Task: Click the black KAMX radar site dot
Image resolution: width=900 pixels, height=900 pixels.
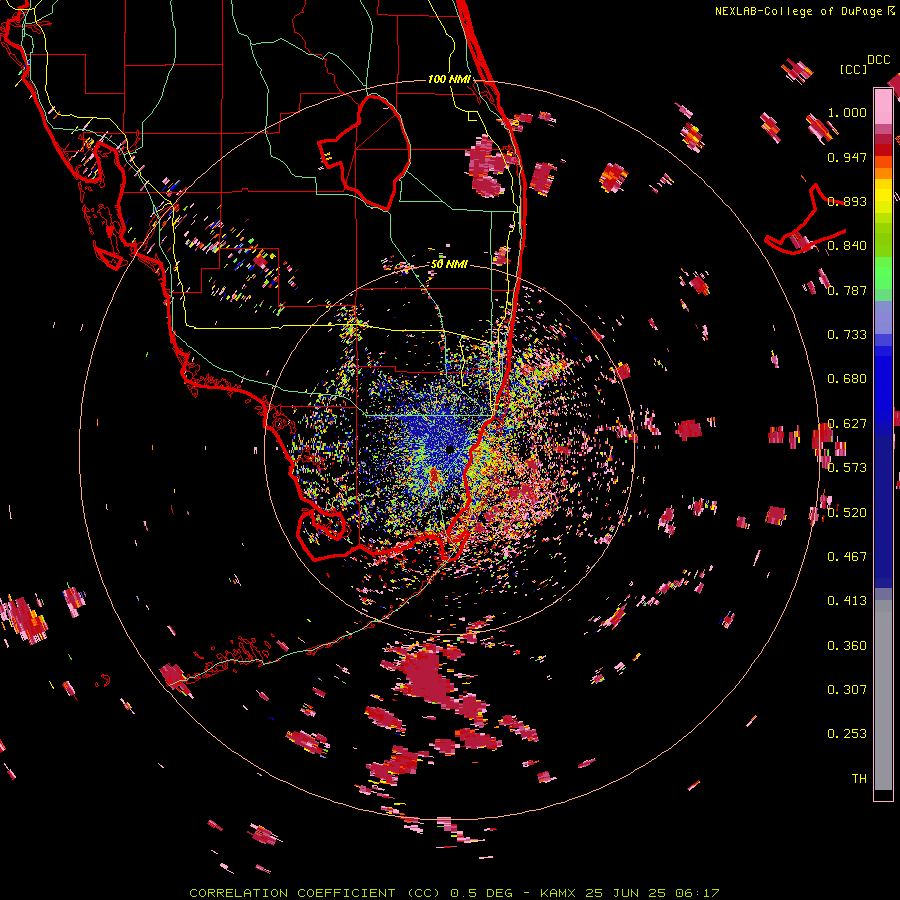Action: (449, 448)
